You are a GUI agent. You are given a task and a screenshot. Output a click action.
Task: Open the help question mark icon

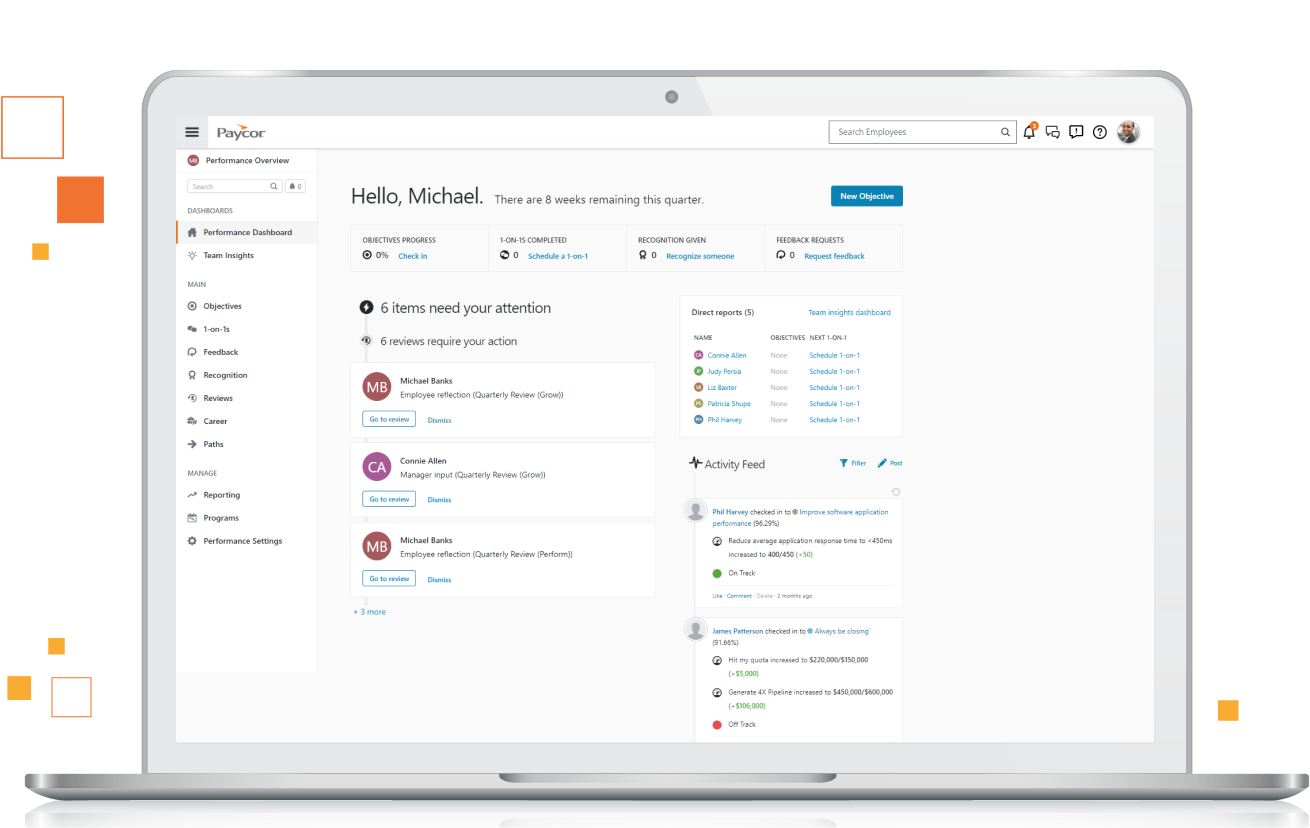point(1100,132)
